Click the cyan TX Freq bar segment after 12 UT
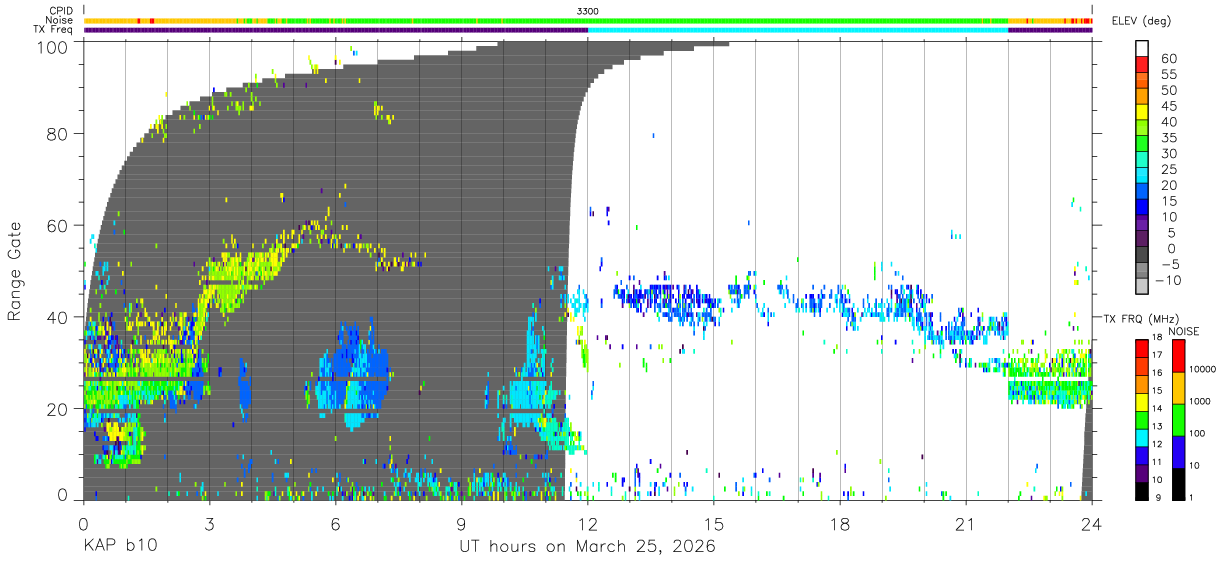 pyautogui.click(x=798, y=30)
